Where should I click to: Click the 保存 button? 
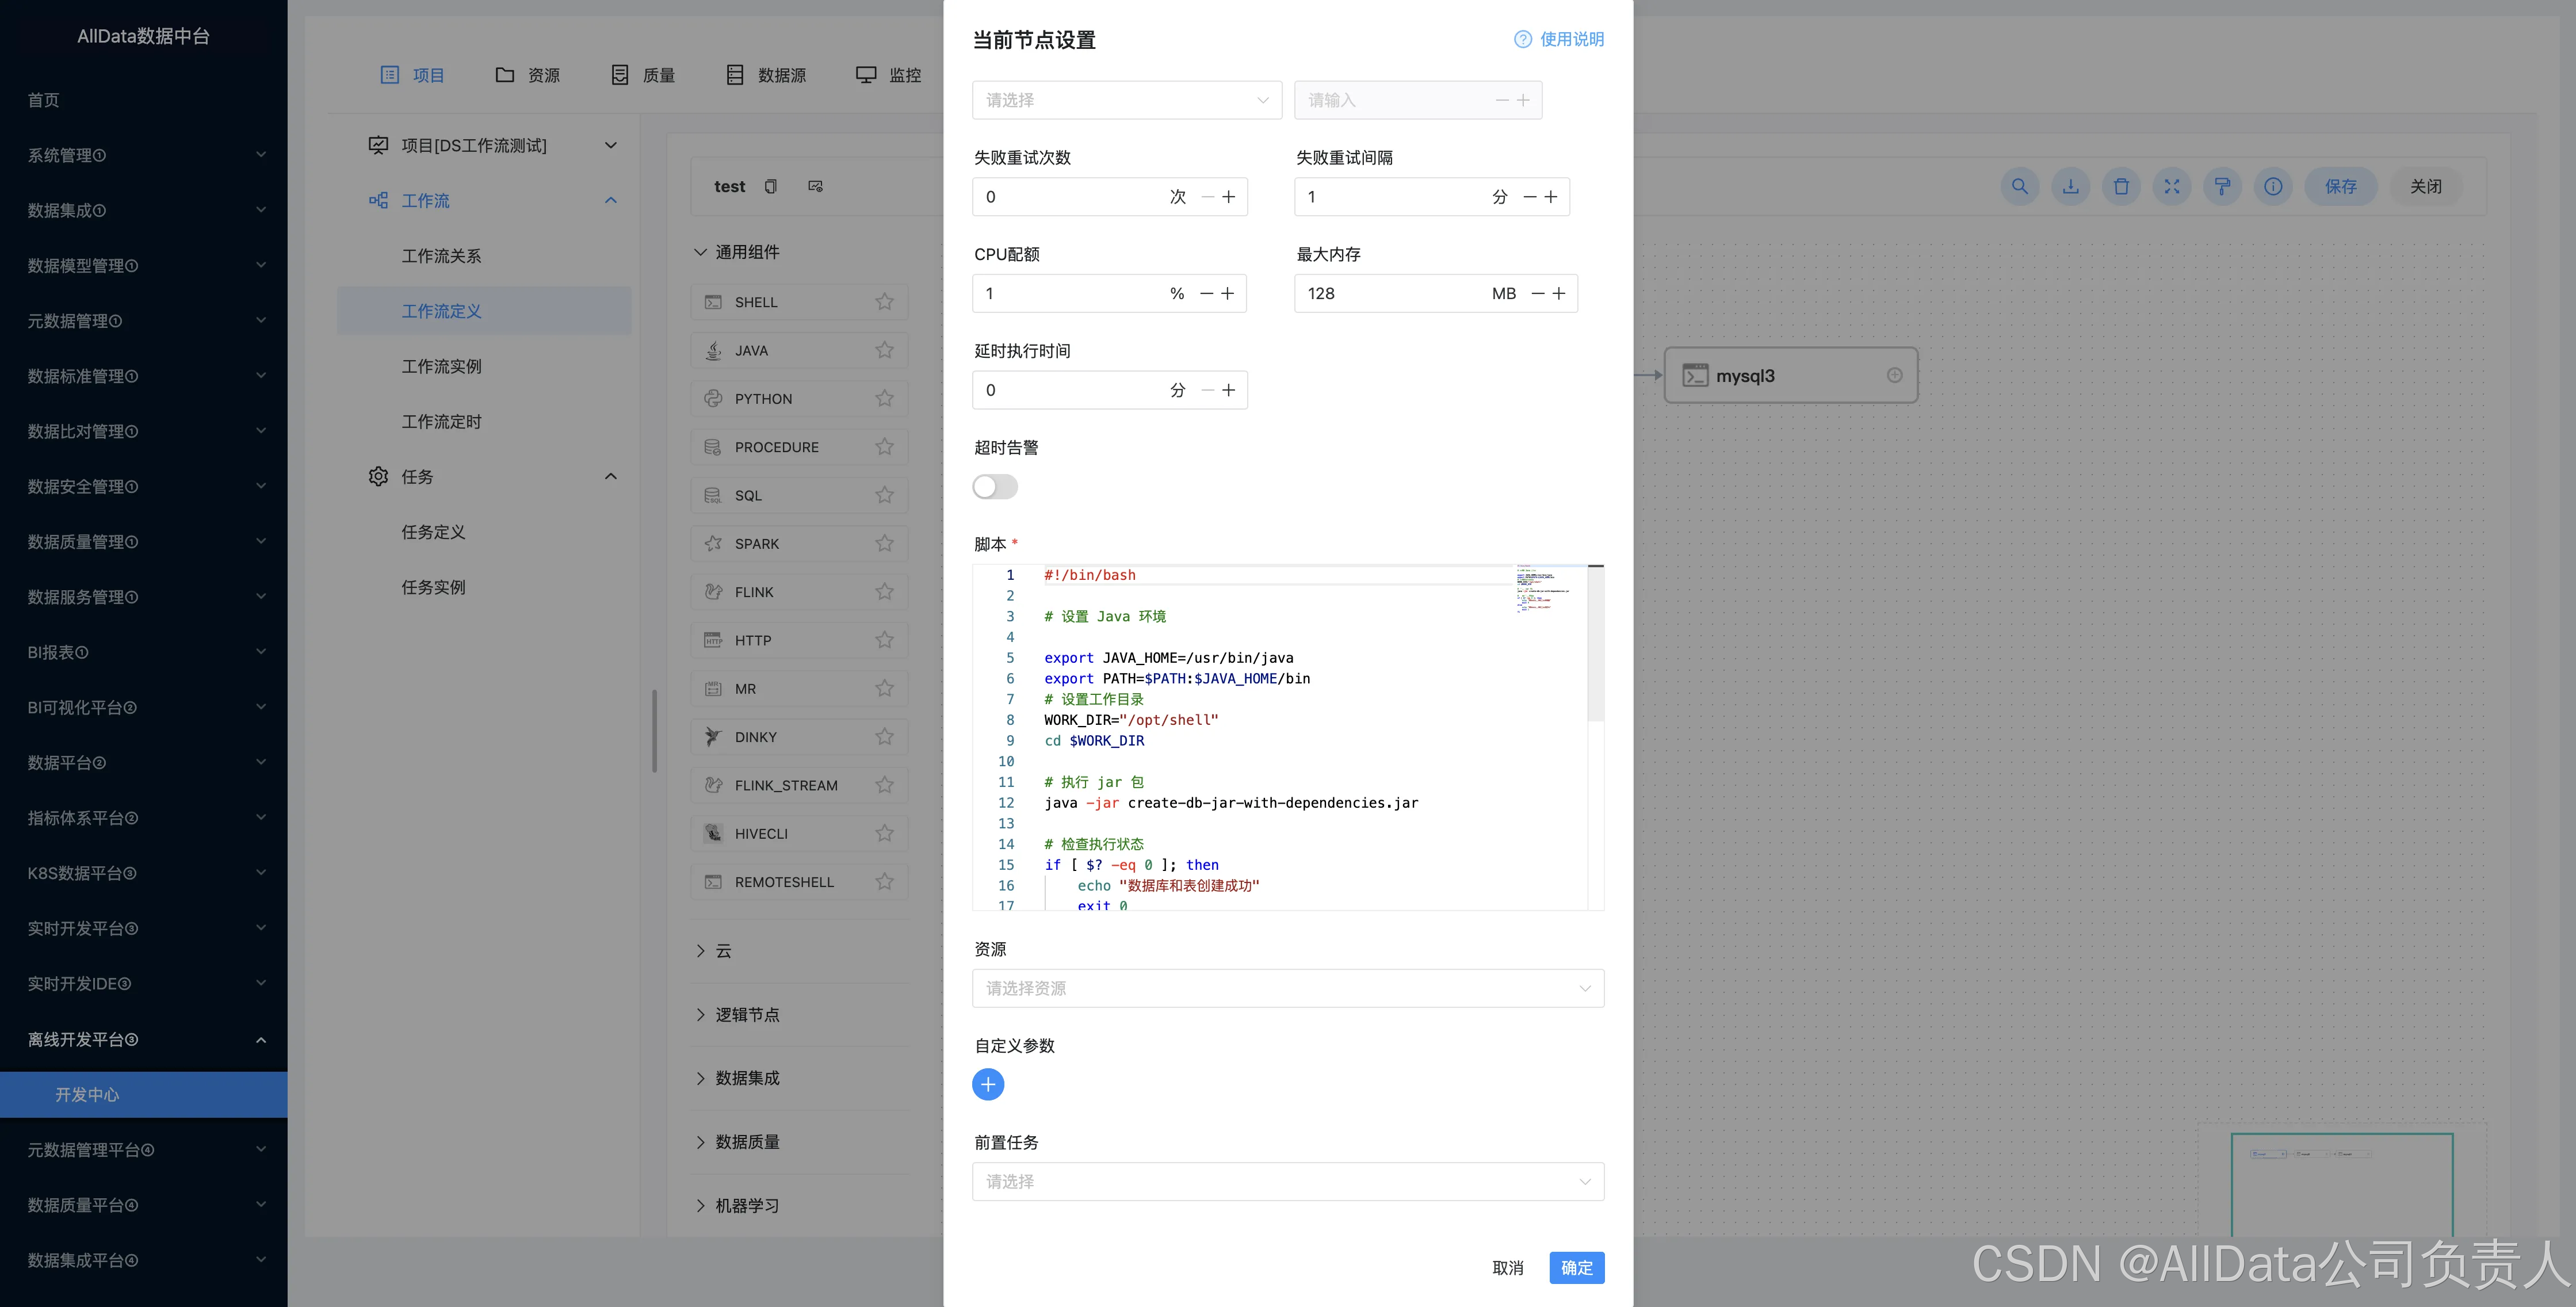(x=2340, y=186)
